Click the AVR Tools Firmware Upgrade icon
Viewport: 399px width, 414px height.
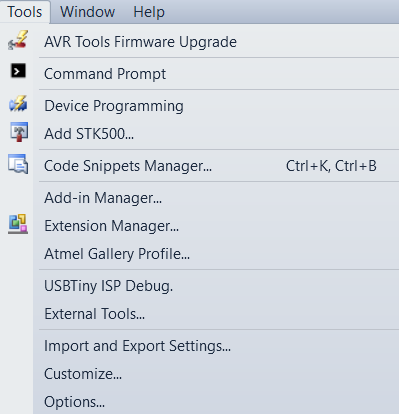(x=18, y=41)
